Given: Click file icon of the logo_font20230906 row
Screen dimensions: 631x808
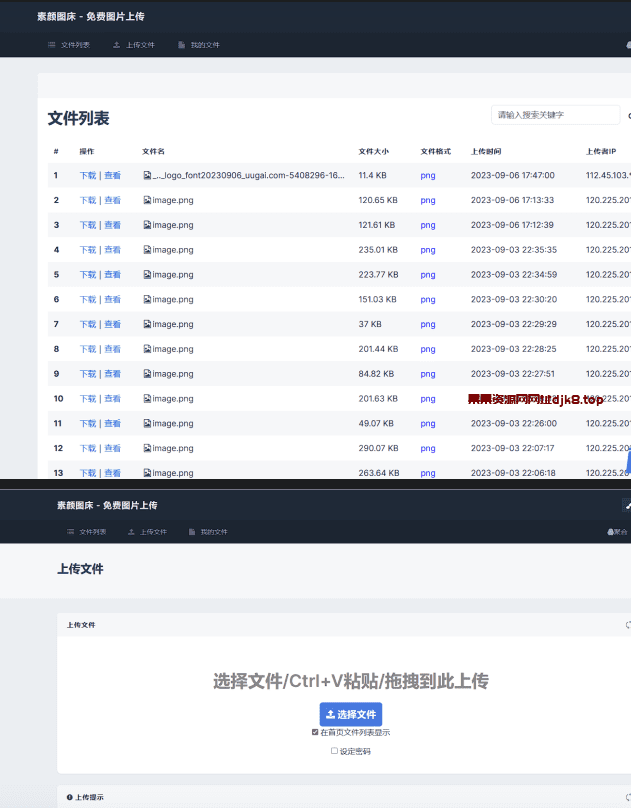Looking at the screenshot, I should coord(147,175).
